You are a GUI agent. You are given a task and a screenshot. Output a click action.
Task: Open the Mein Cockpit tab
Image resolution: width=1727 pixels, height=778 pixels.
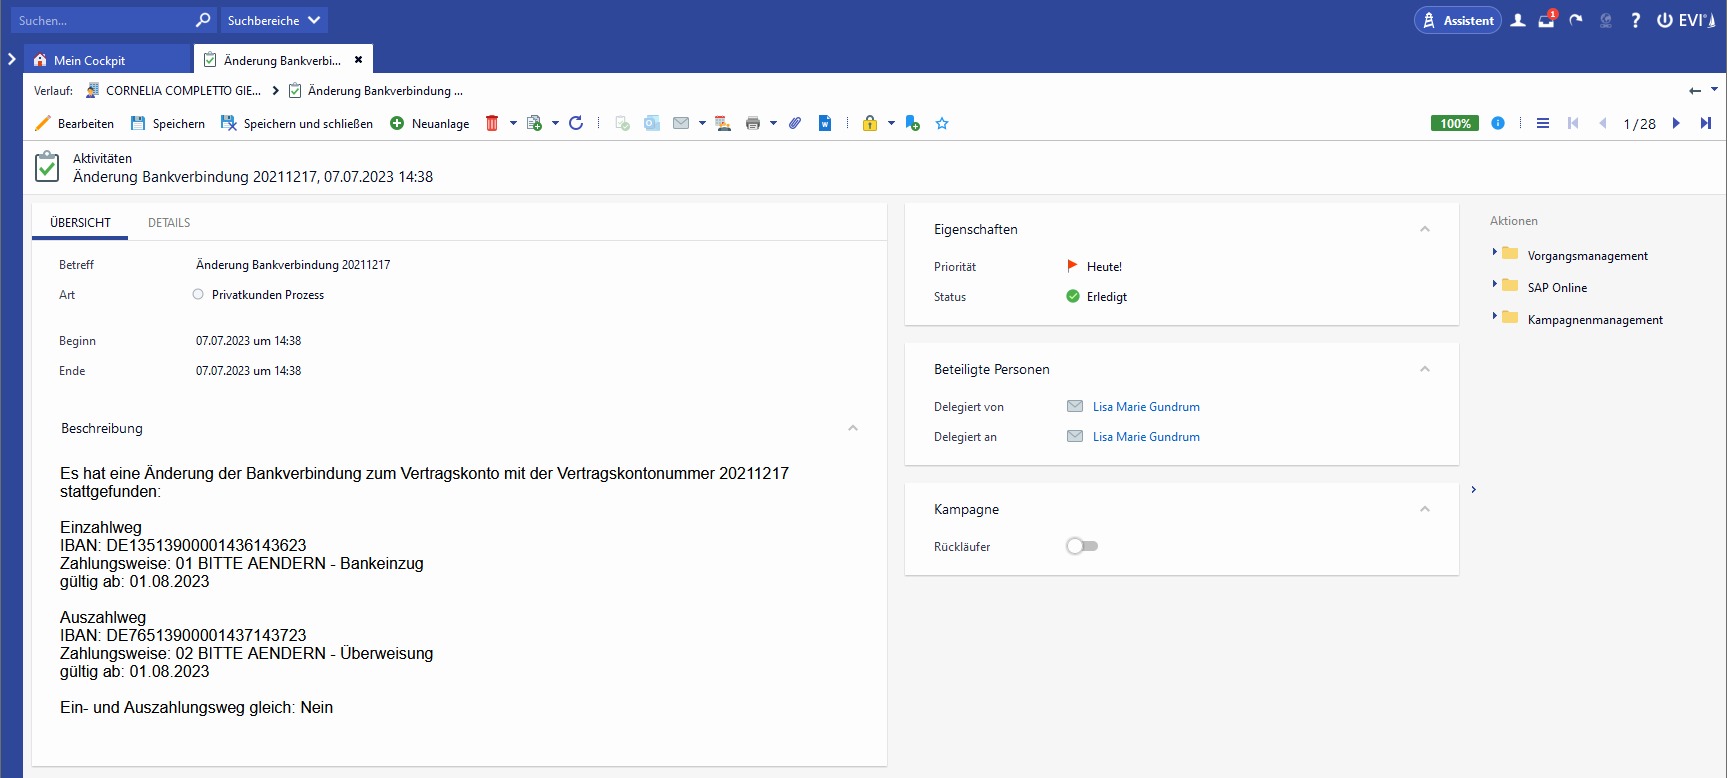point(89,60)
